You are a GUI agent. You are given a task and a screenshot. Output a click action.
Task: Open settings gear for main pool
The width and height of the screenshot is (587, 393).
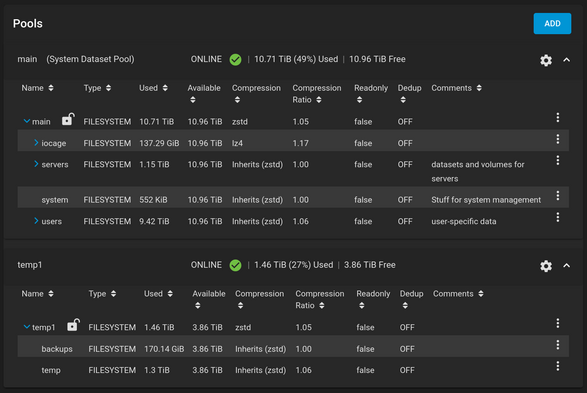tap(546, 60)
